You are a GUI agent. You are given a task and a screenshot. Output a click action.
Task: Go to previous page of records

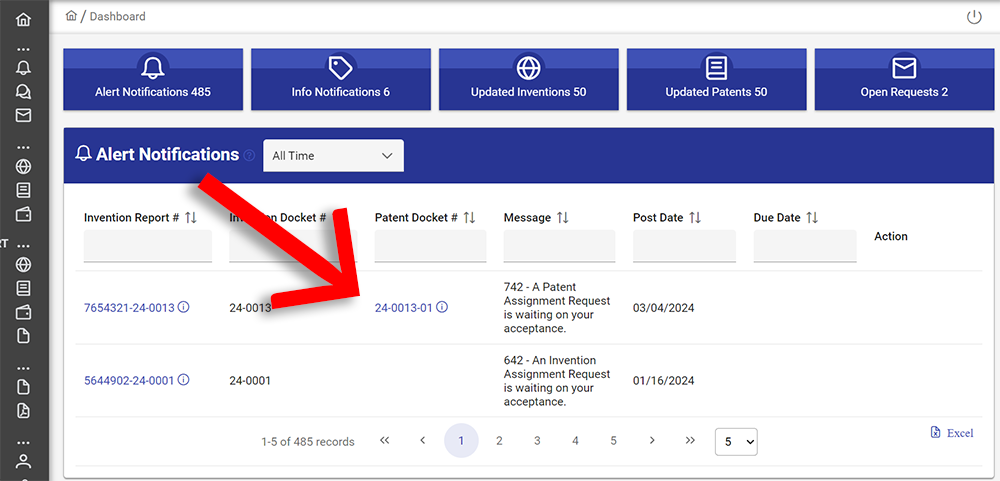422,441
